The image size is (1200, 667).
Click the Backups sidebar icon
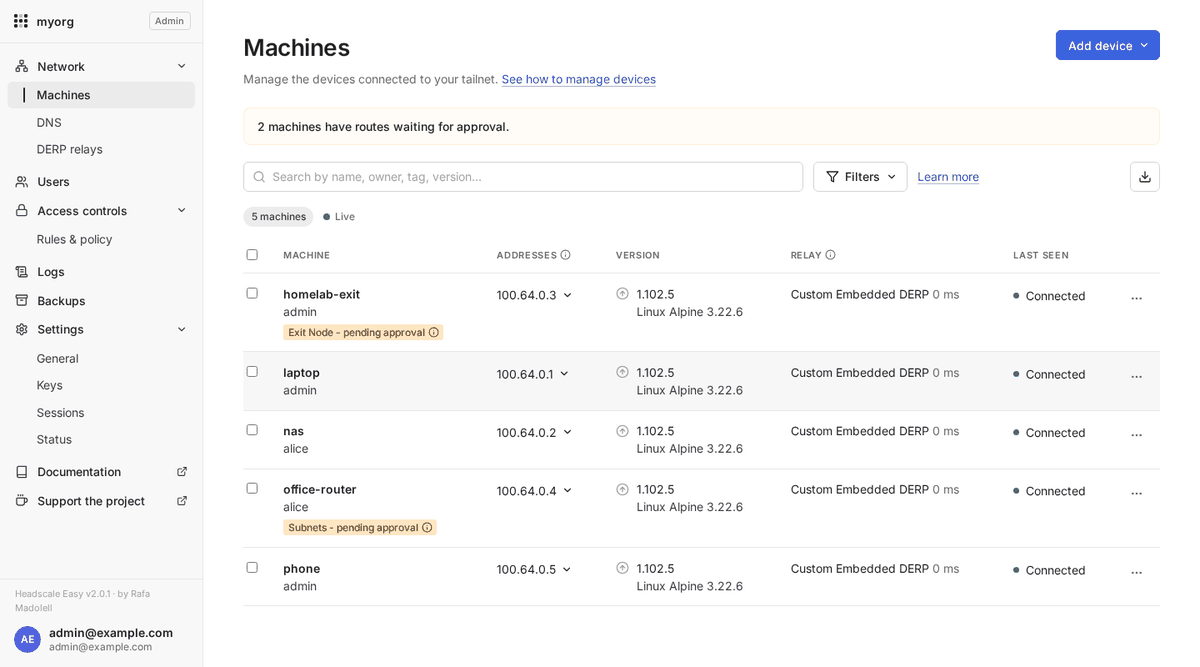click(22, 301)
